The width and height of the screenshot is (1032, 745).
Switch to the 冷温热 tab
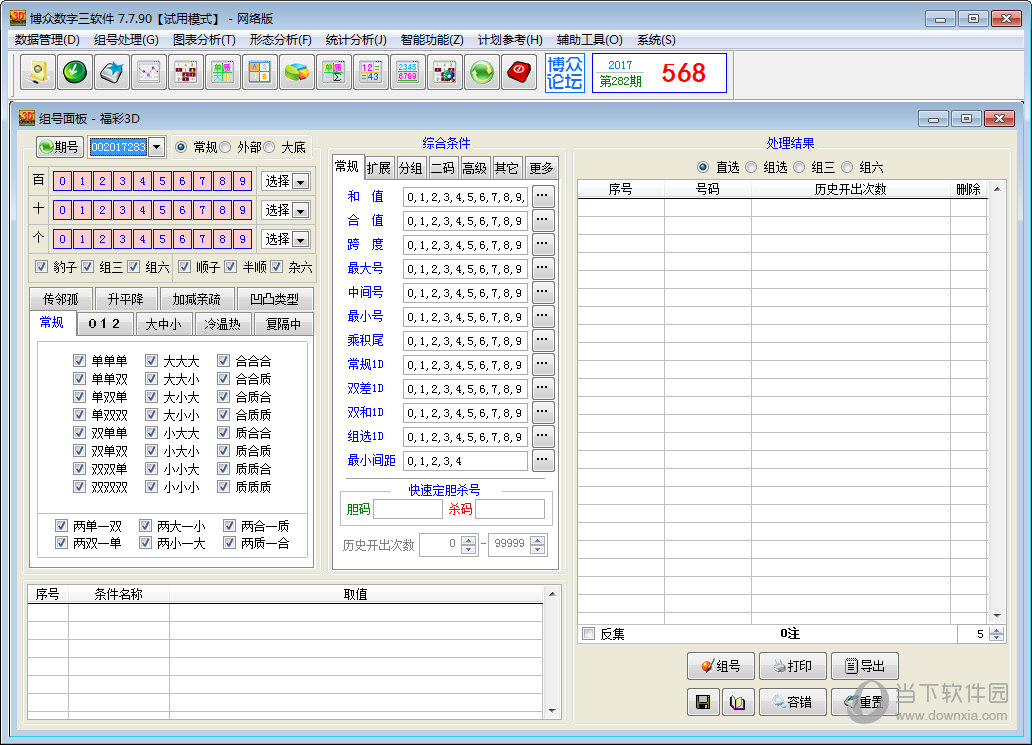click(x=222, y=324)
